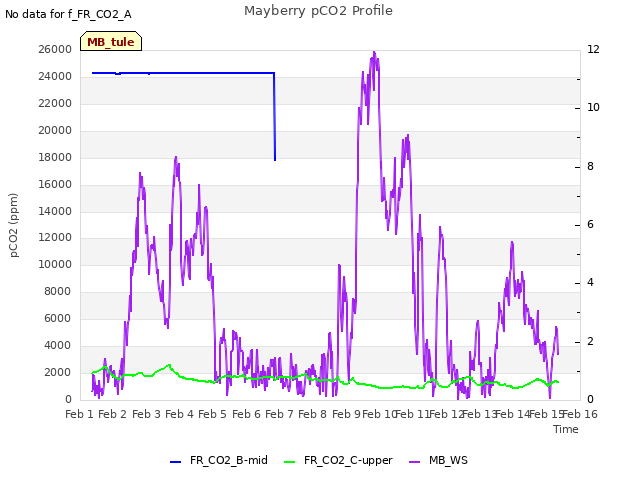This screenshot has width=640, height=480.
Task: Click the 2 right y-axis label
Action: point(591,342)
